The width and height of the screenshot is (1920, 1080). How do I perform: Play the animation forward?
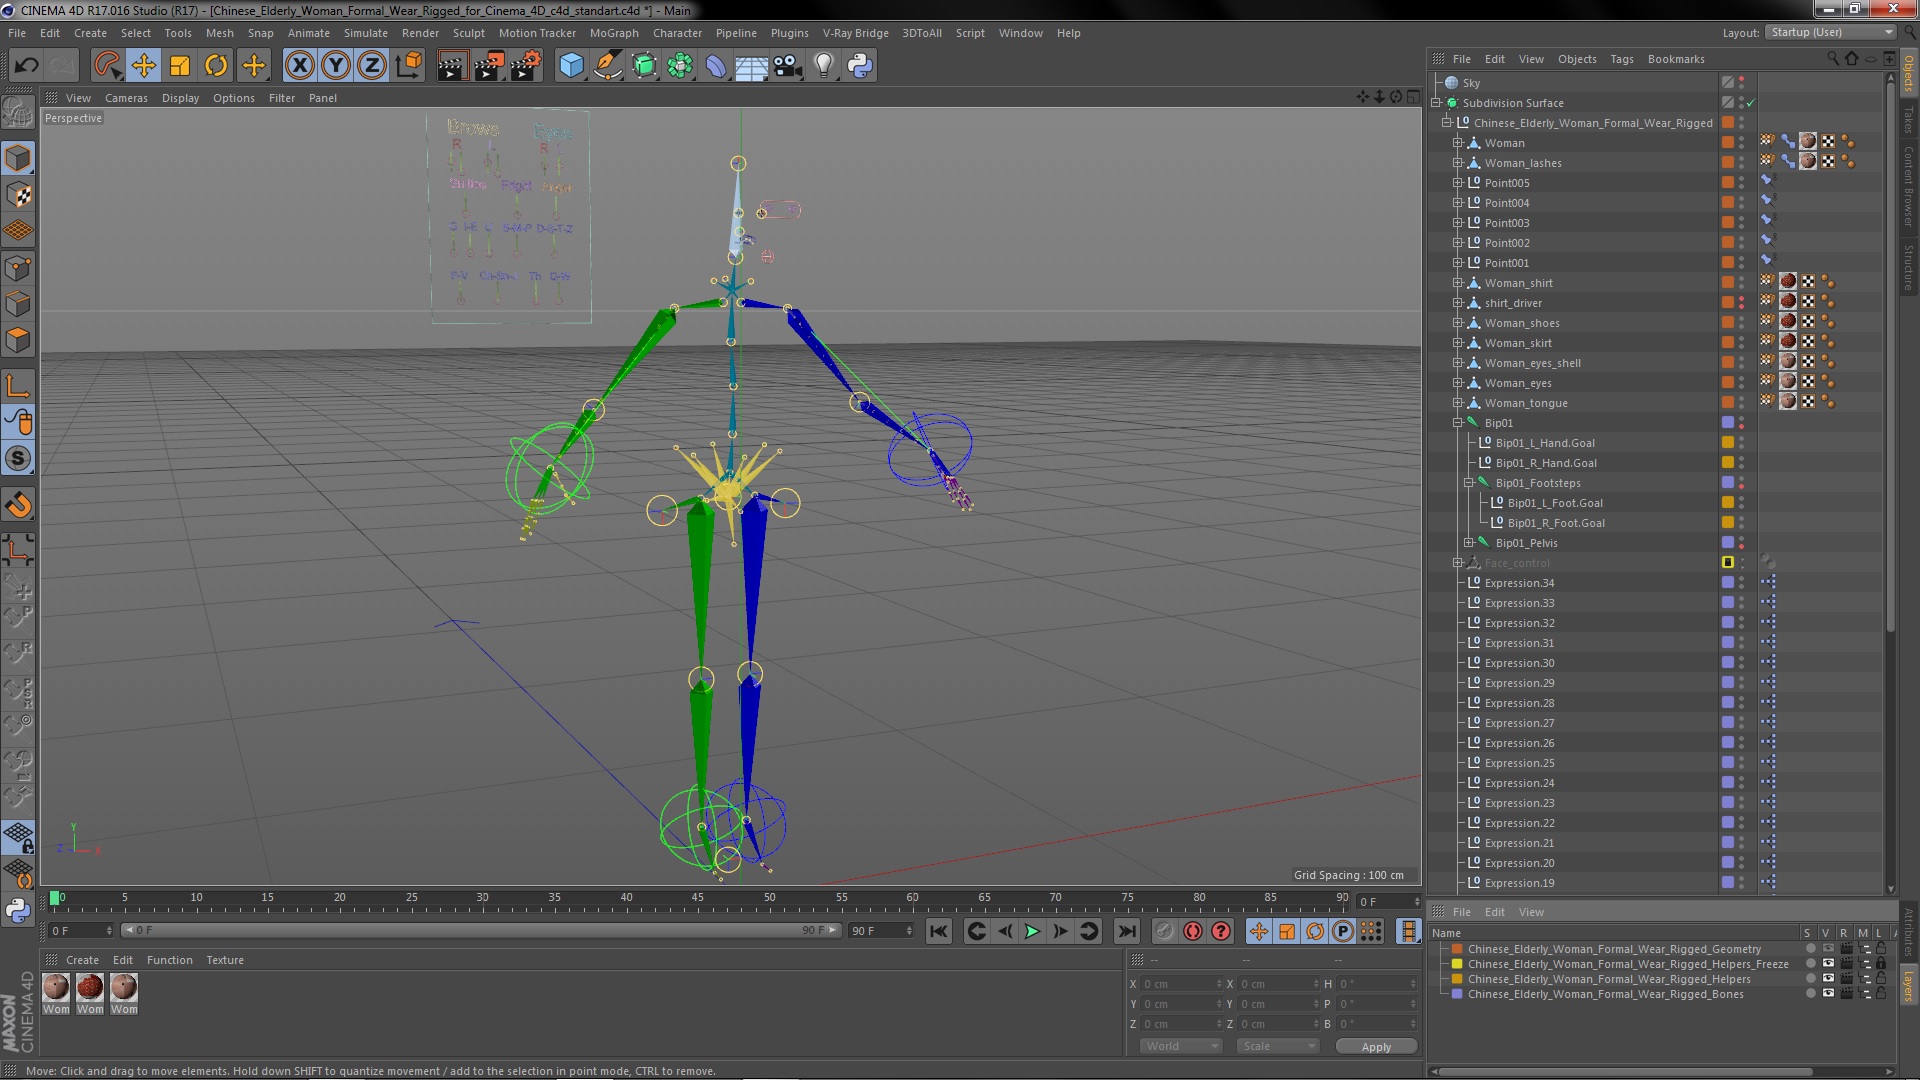pos(1032,932)
